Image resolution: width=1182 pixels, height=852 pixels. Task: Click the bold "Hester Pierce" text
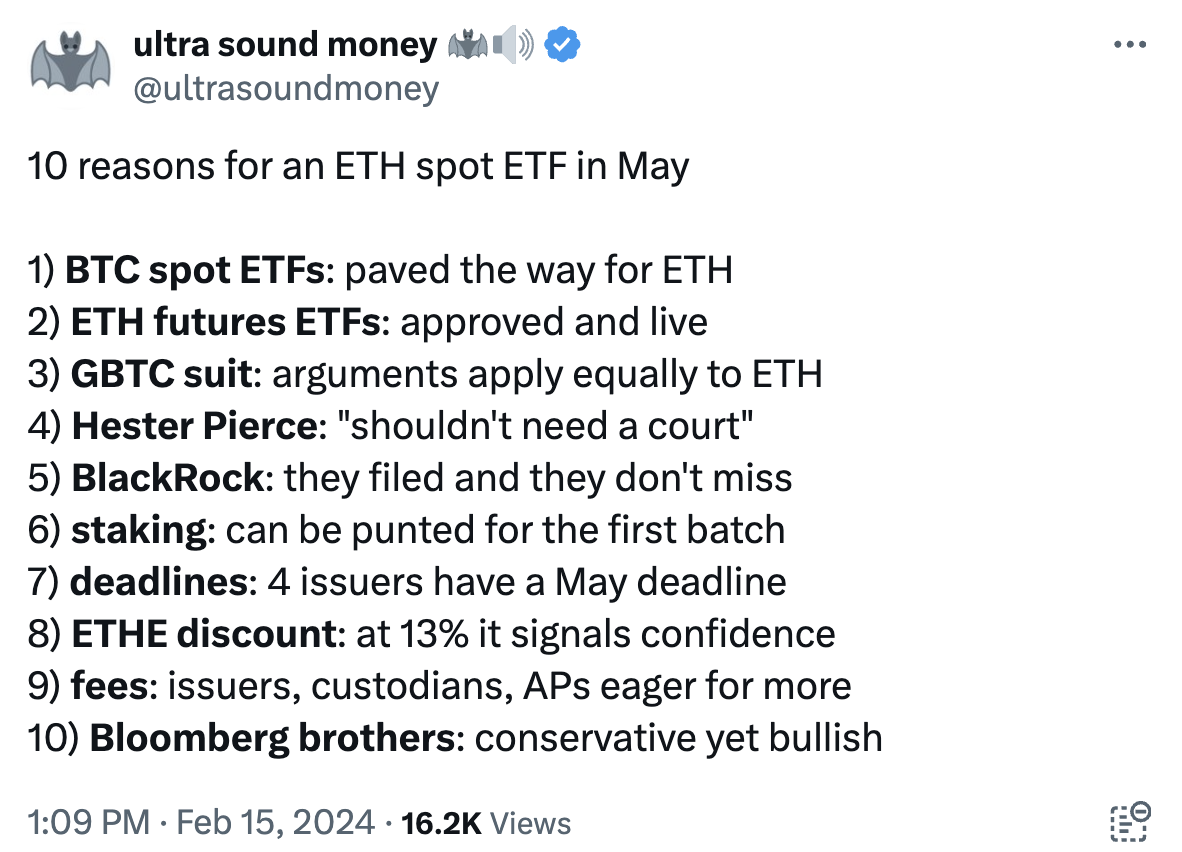tap(193, 425)
